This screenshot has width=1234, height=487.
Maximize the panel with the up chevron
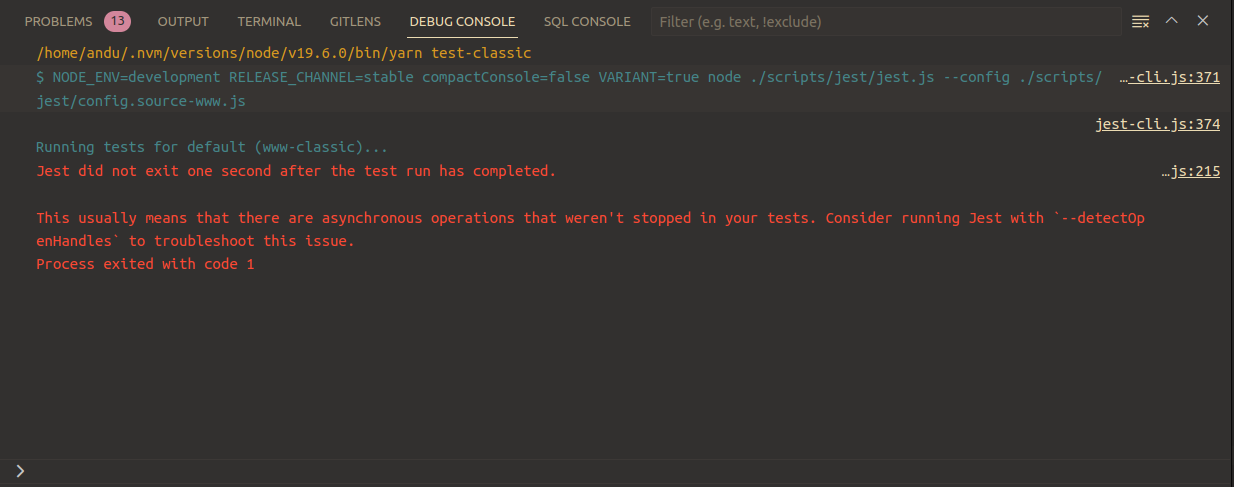click(x=1172, y=21)
